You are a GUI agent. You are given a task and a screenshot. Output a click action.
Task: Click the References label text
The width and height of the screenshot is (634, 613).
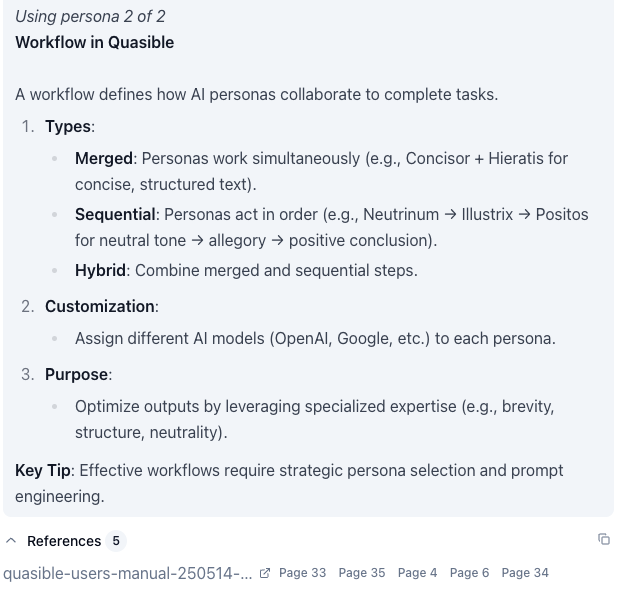coord(64,541)
